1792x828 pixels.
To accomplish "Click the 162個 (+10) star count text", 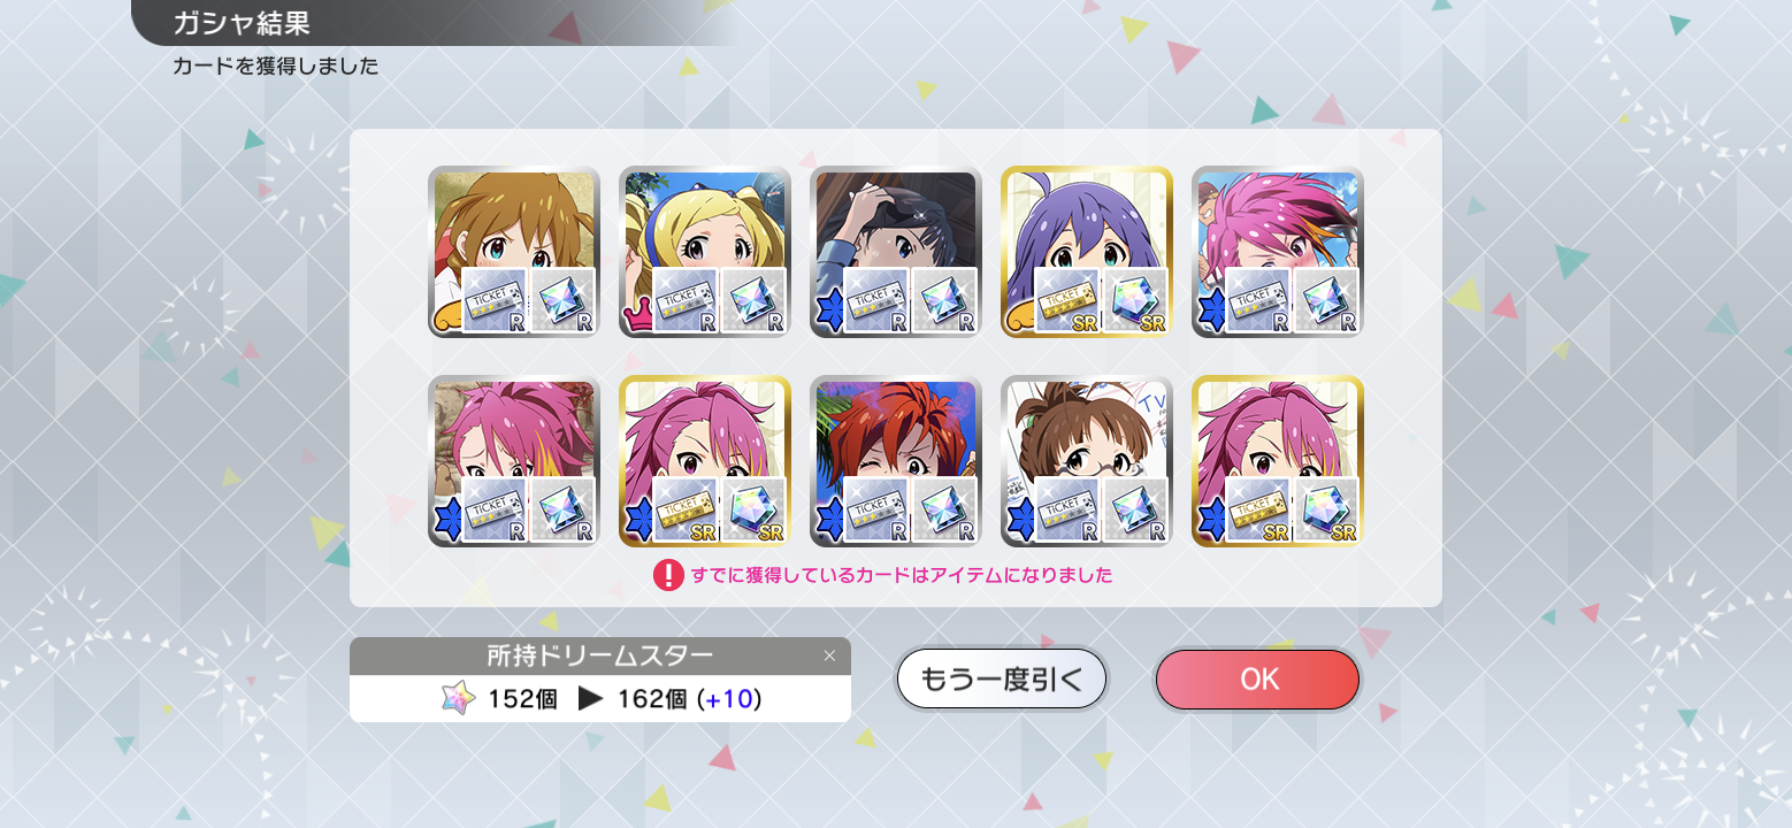I will pyautogui.click(x=690, y=699).
